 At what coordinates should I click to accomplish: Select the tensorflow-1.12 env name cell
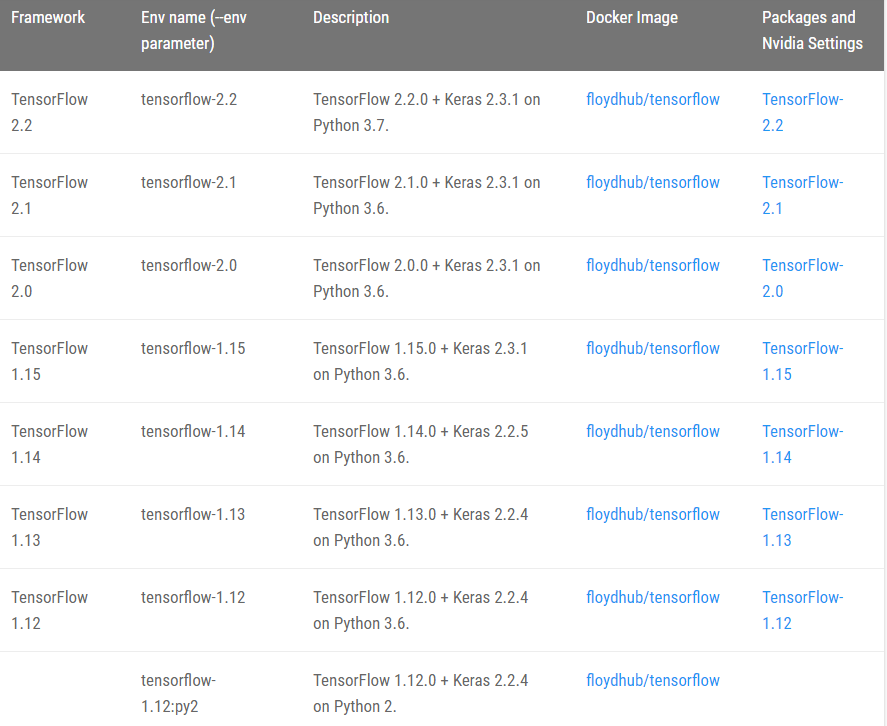point(193,598)
